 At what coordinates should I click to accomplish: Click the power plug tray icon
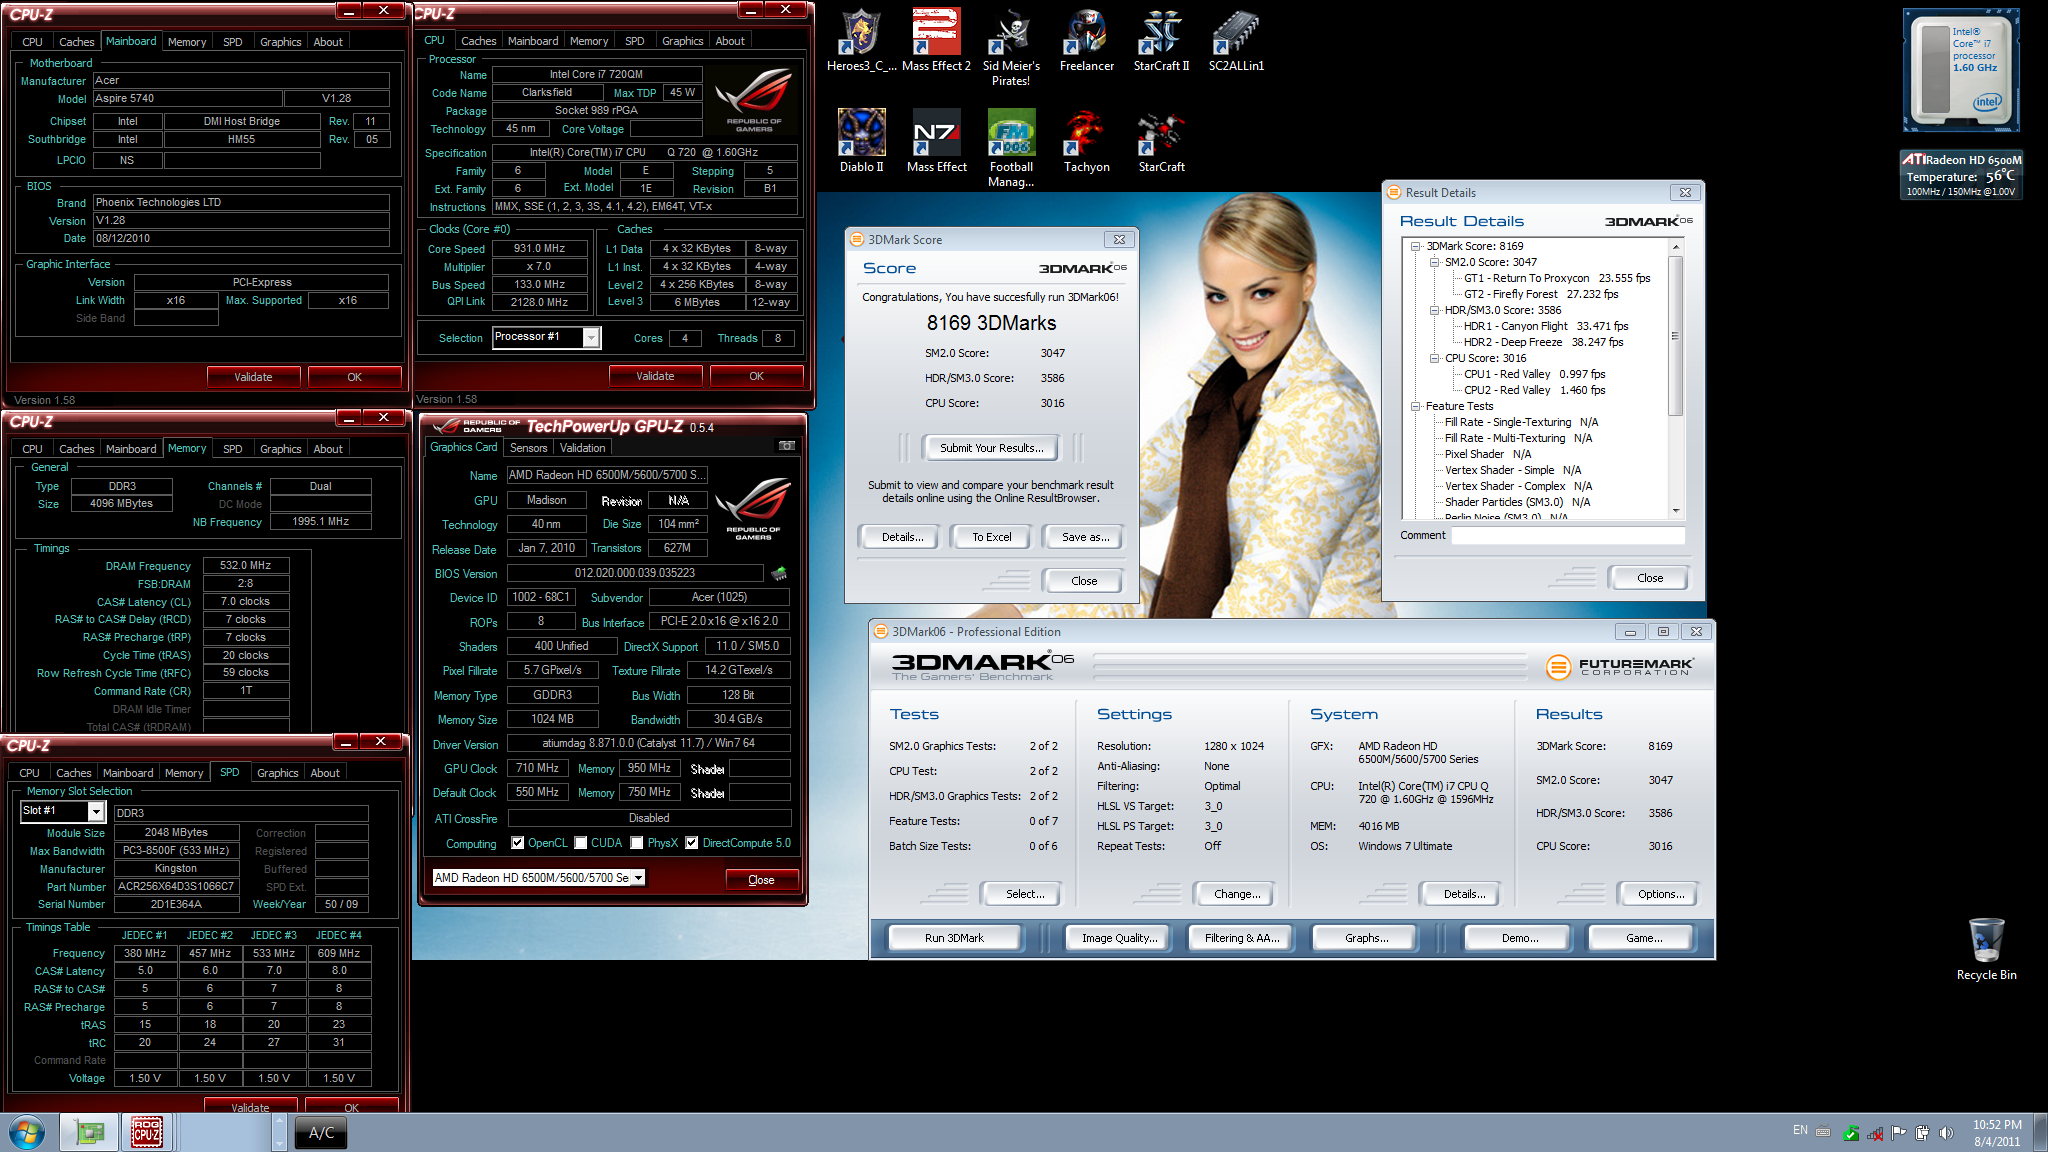(1921, 1133)
